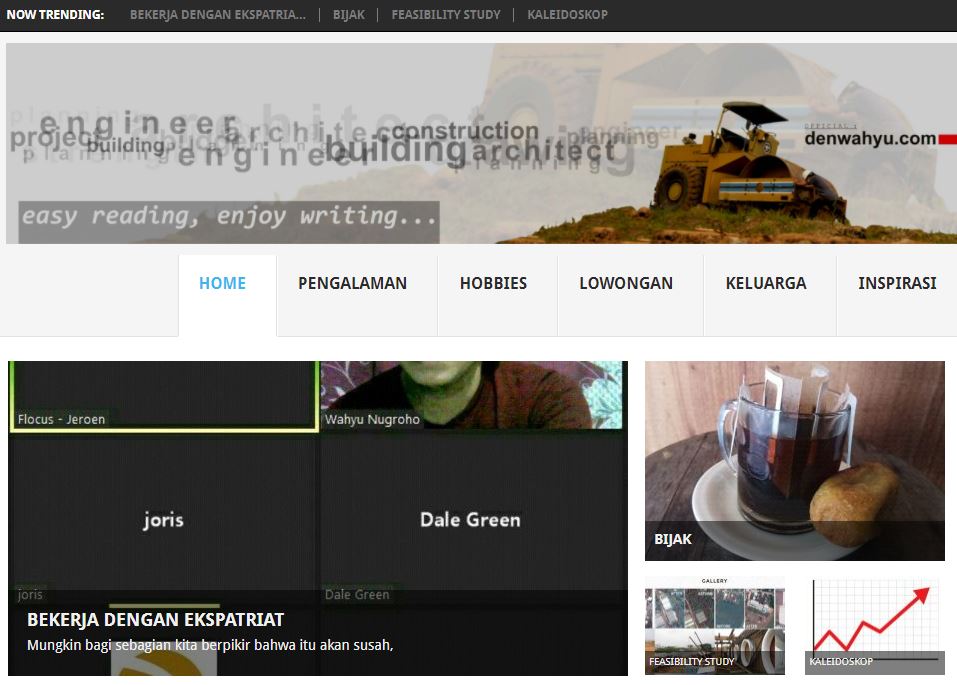Open the Pengalaman menu item
This screenshot has width=957, height=685.
tap(352, 283)
